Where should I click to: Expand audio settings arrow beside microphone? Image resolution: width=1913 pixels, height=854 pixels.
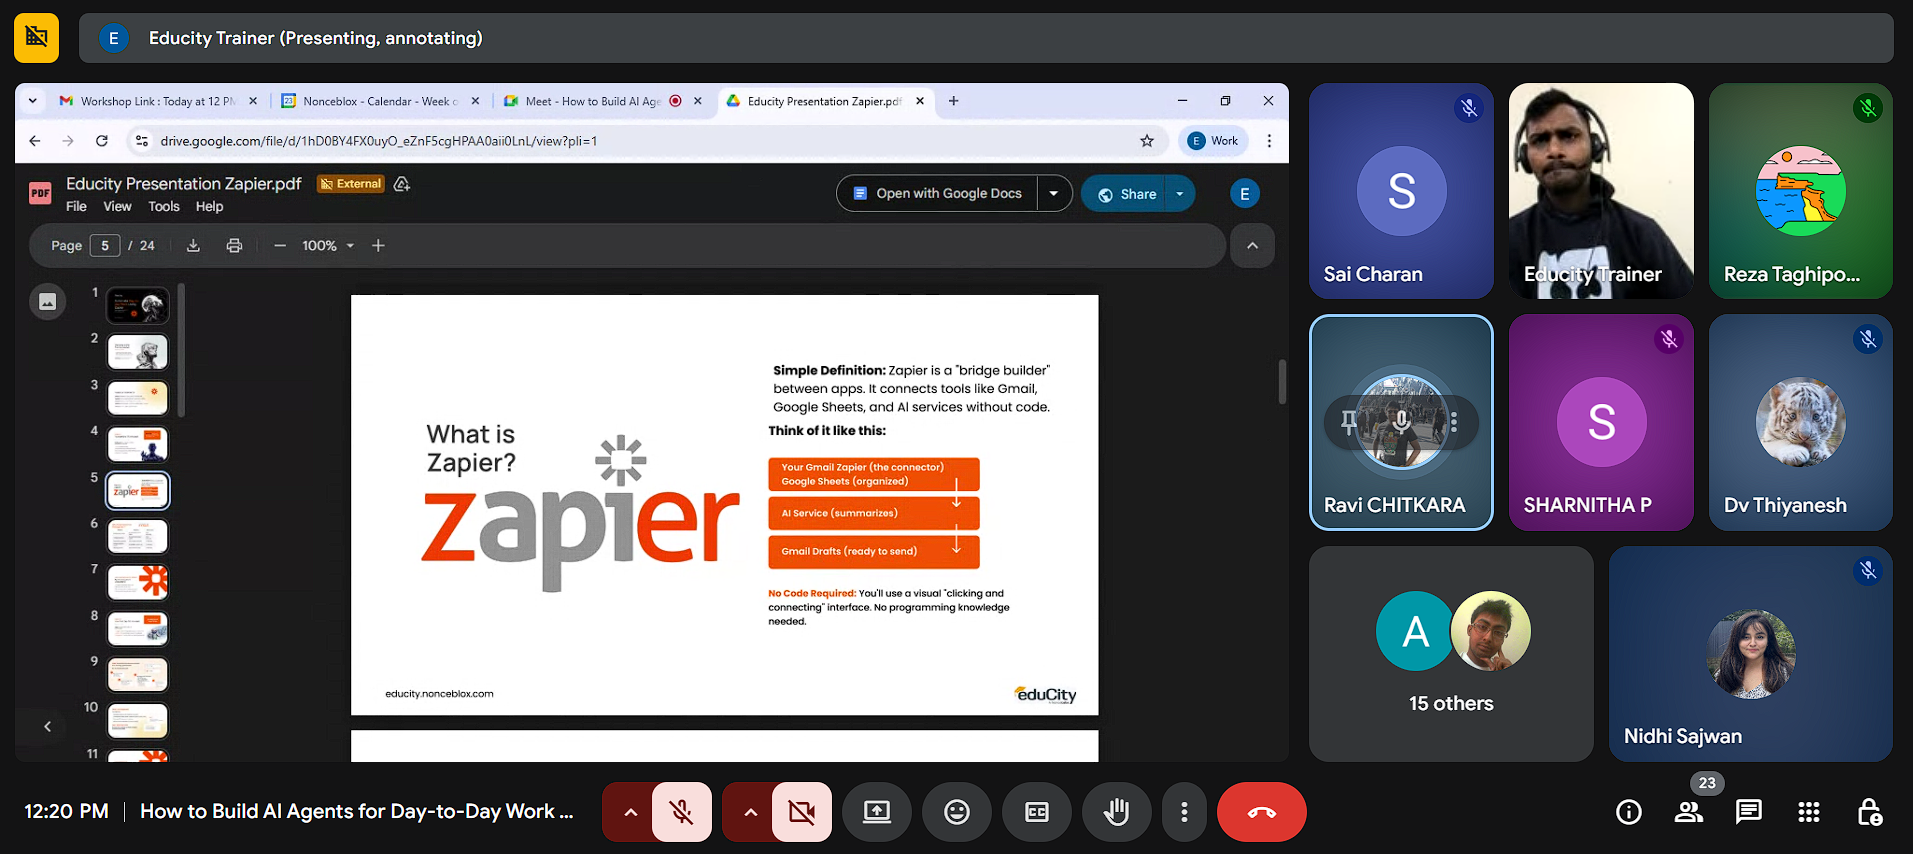tap(630, 812)
